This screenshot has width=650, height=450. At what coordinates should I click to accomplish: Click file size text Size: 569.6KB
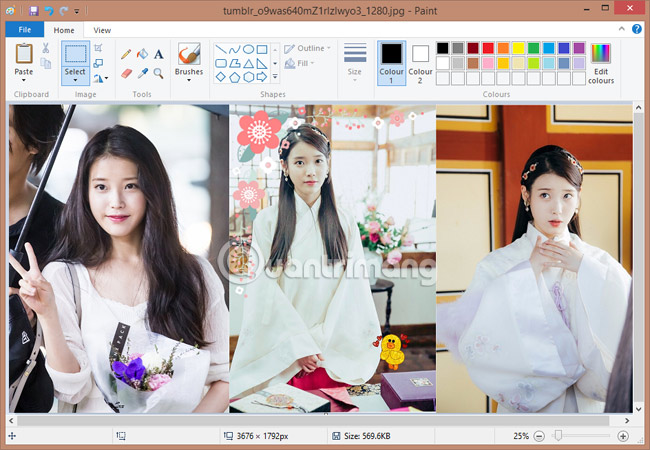click(x=367, y=436)
